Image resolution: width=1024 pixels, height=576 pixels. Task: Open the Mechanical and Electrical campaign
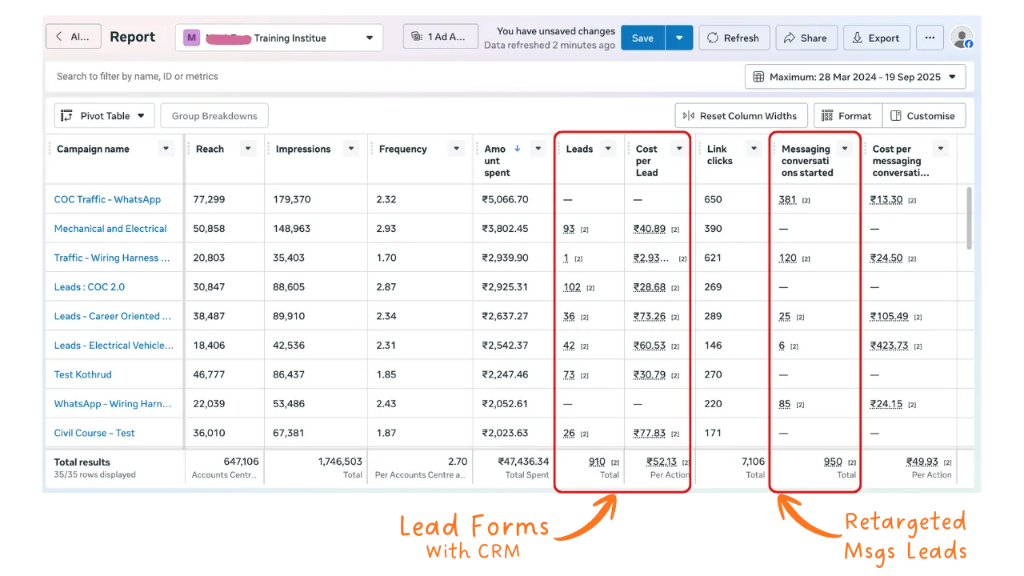110,229
